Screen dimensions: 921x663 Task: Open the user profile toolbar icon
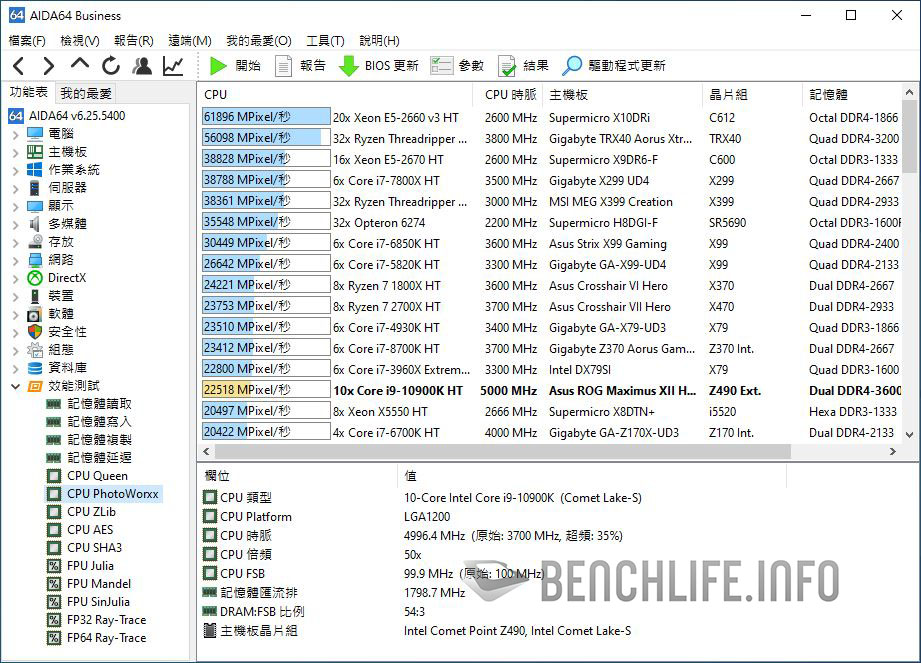(x=142, y=66)
